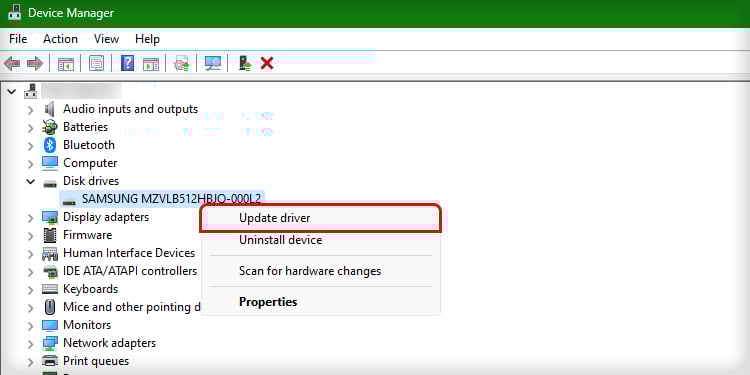Click the Monitors category icon
750x375 pixels.
coord(50,325)
